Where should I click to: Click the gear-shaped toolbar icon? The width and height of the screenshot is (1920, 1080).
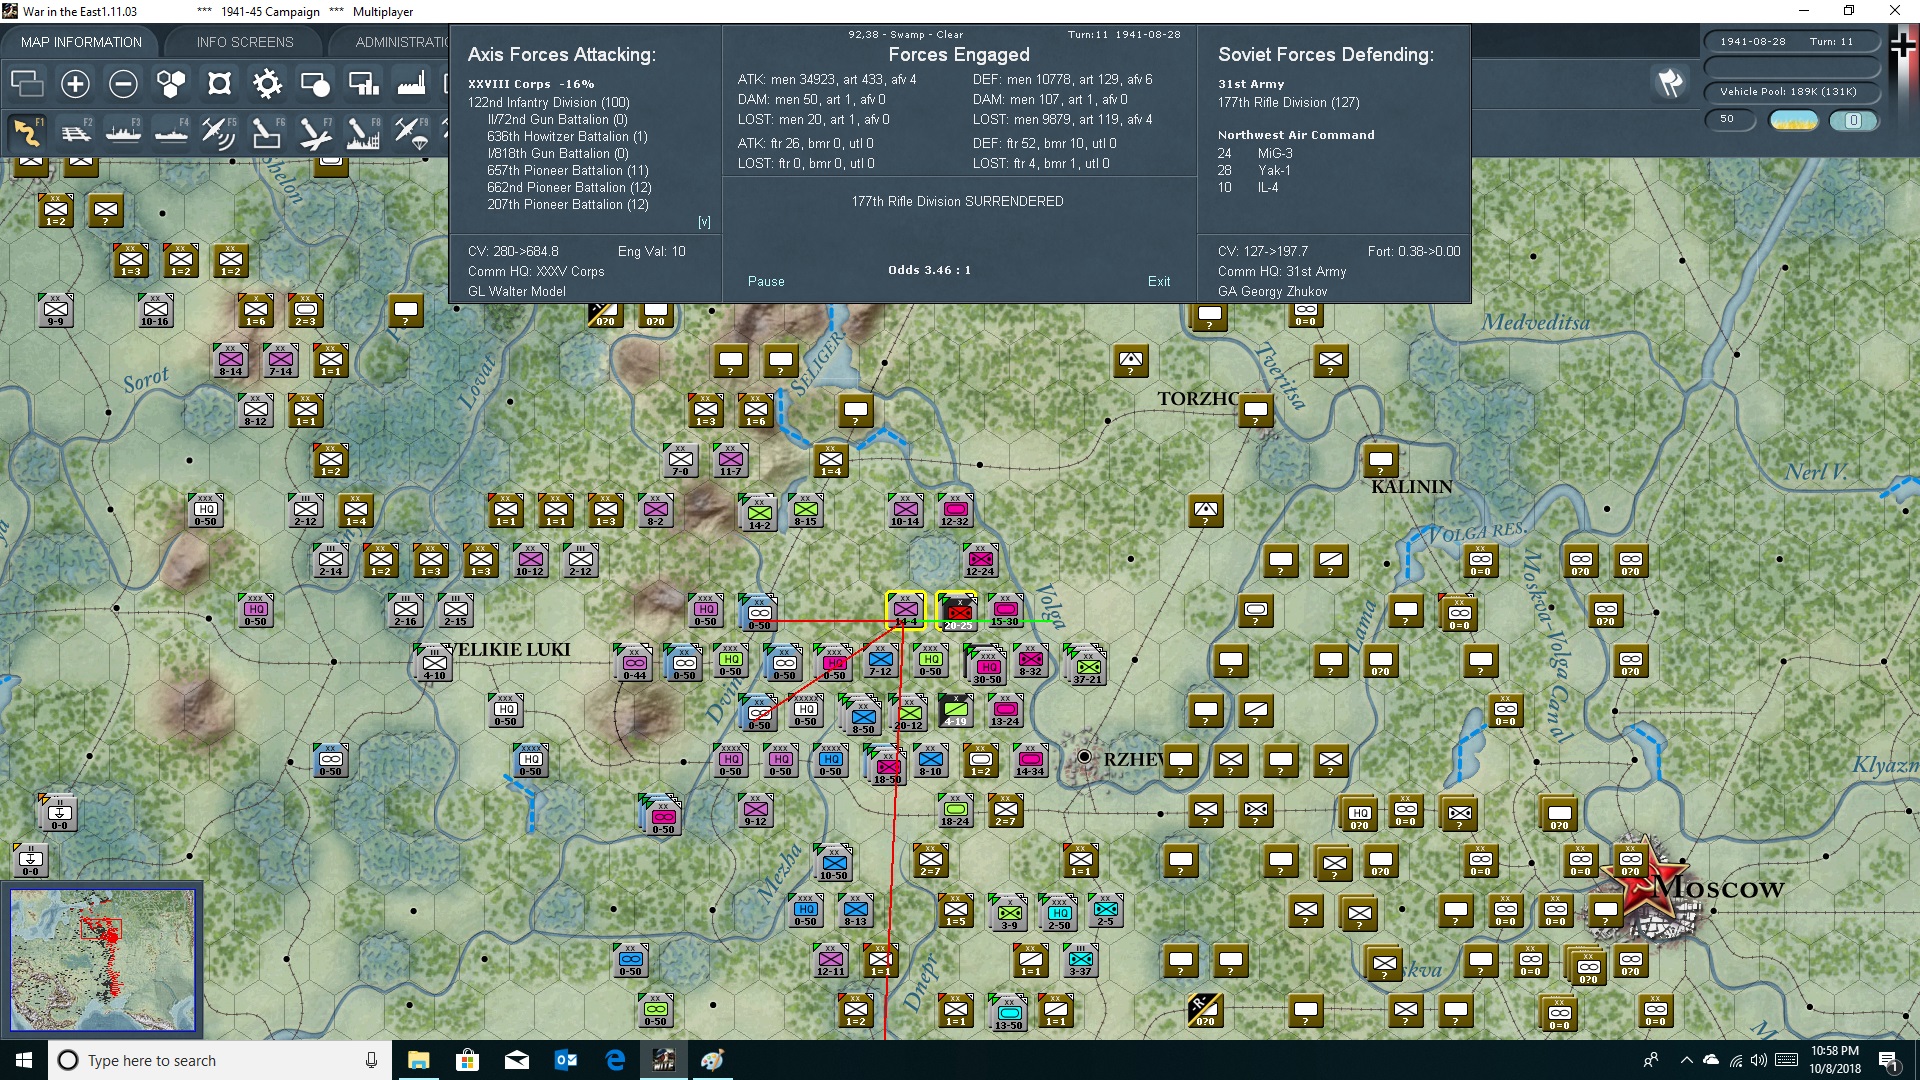coord(267,84)
